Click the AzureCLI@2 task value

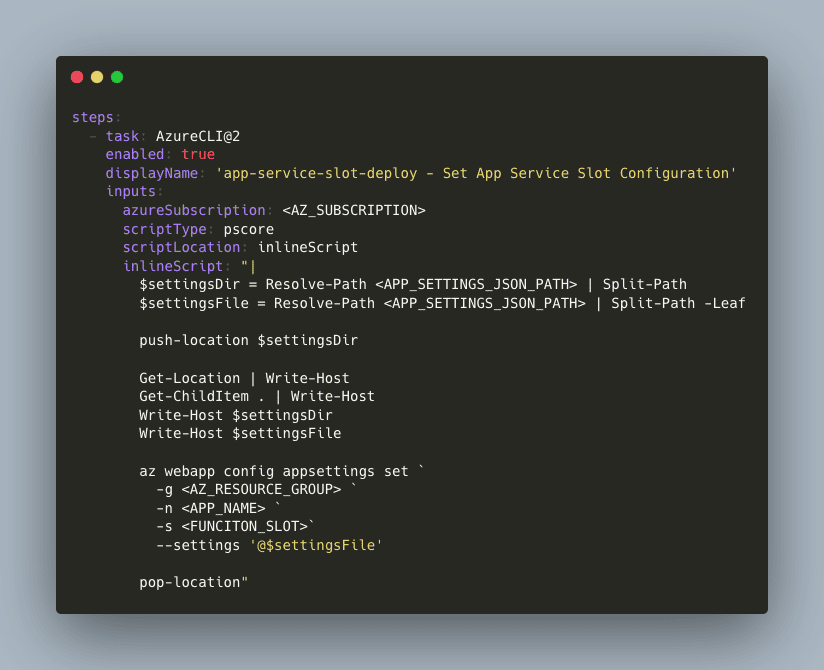pos(198,136)
